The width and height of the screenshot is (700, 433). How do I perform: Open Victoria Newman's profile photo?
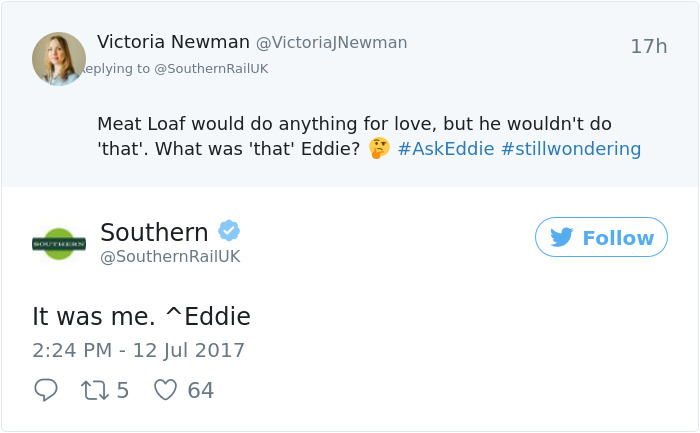click(x=58, y=58)
